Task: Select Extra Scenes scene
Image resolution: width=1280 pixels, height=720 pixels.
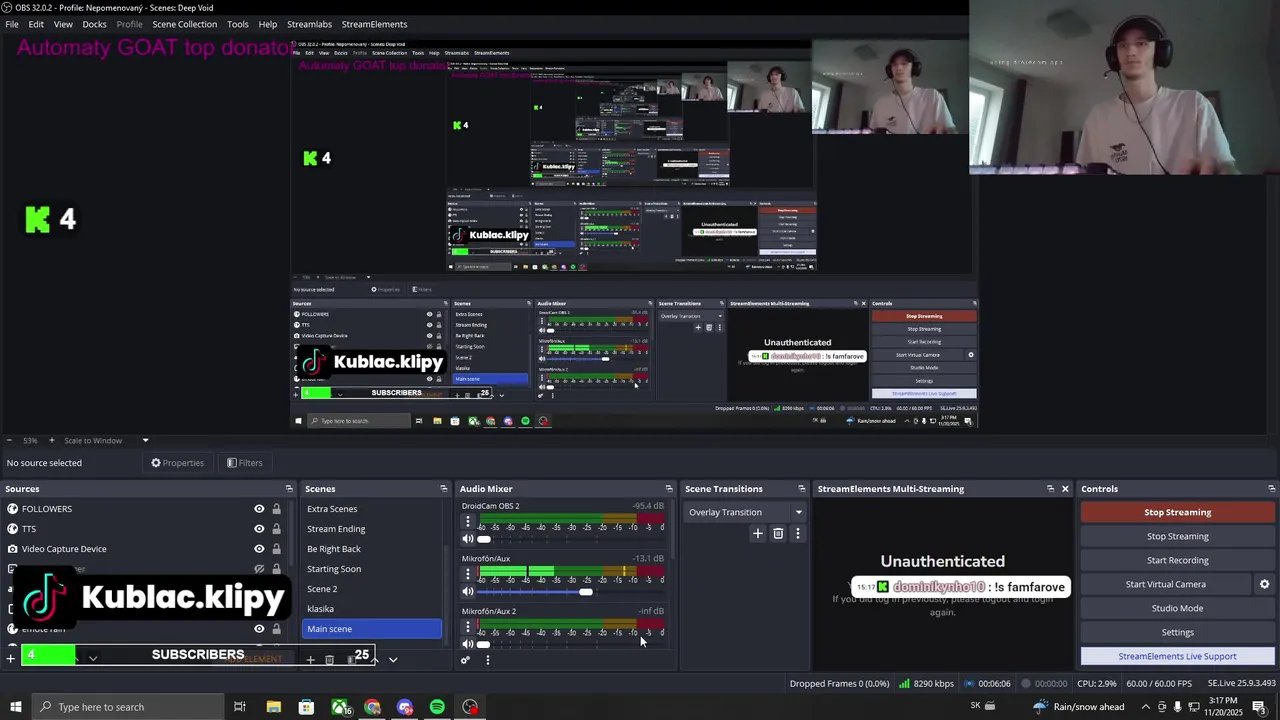Action: [372, 509]
